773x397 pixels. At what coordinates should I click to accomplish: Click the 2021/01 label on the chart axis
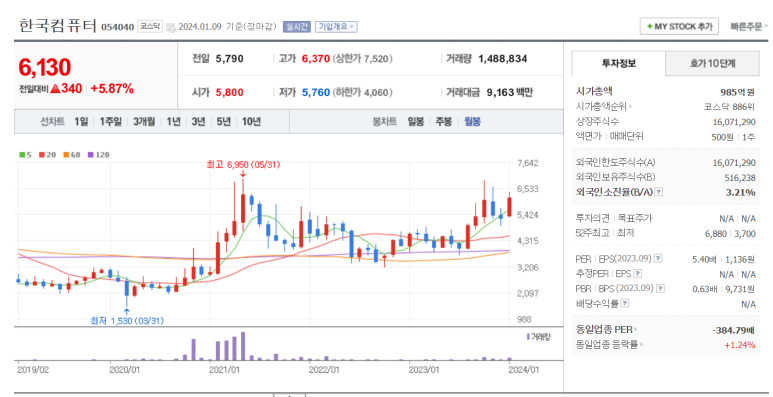(224, 369)
